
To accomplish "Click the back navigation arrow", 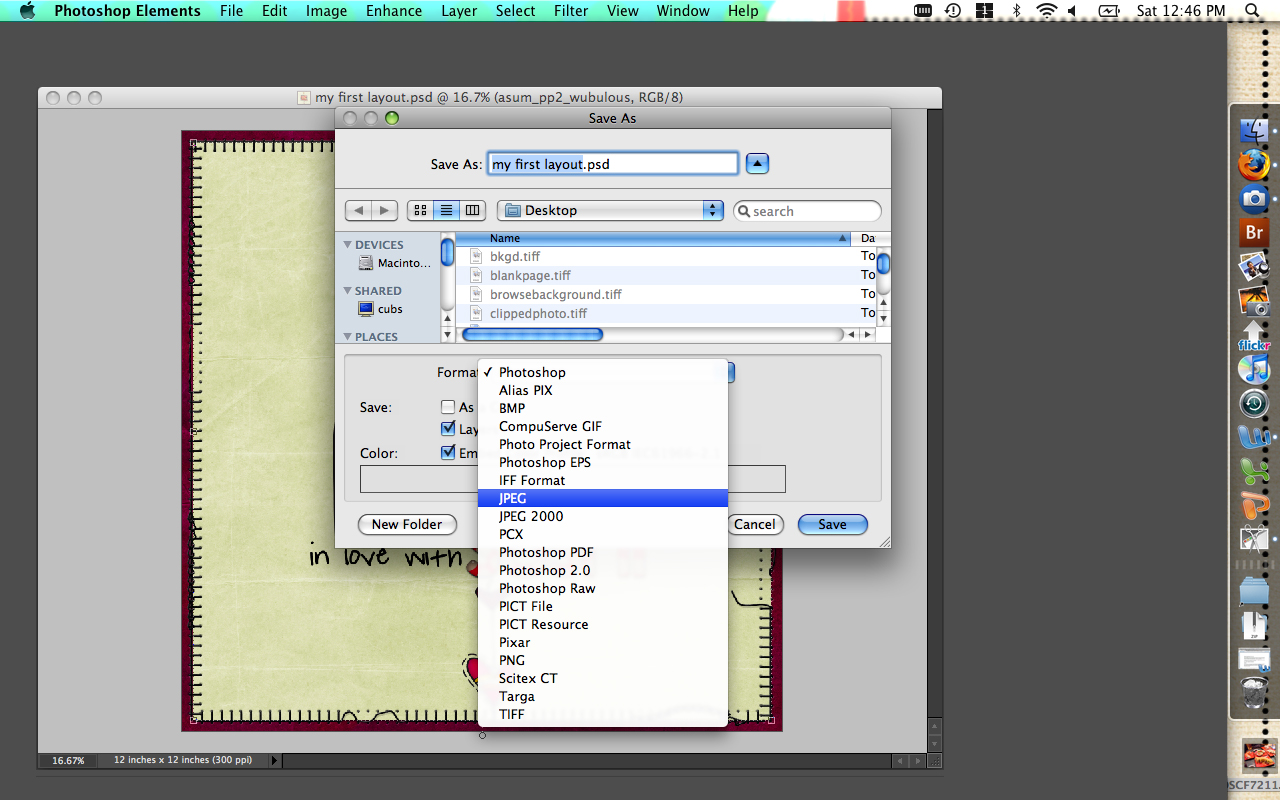I will (358, 210).
